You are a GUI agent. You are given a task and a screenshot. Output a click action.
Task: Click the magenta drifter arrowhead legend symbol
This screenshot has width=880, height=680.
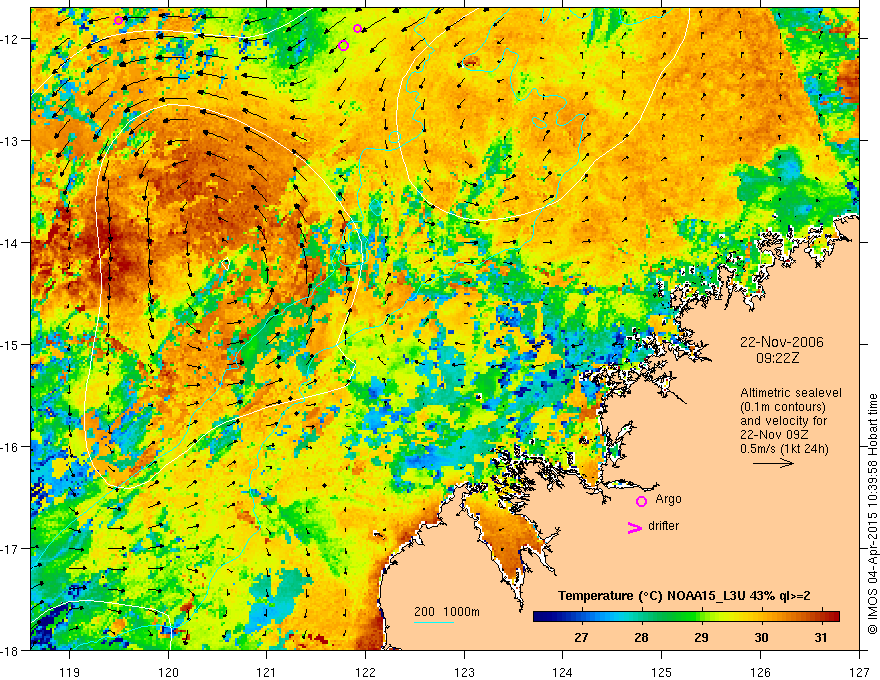pyautogui.click(x=635, y=528)
